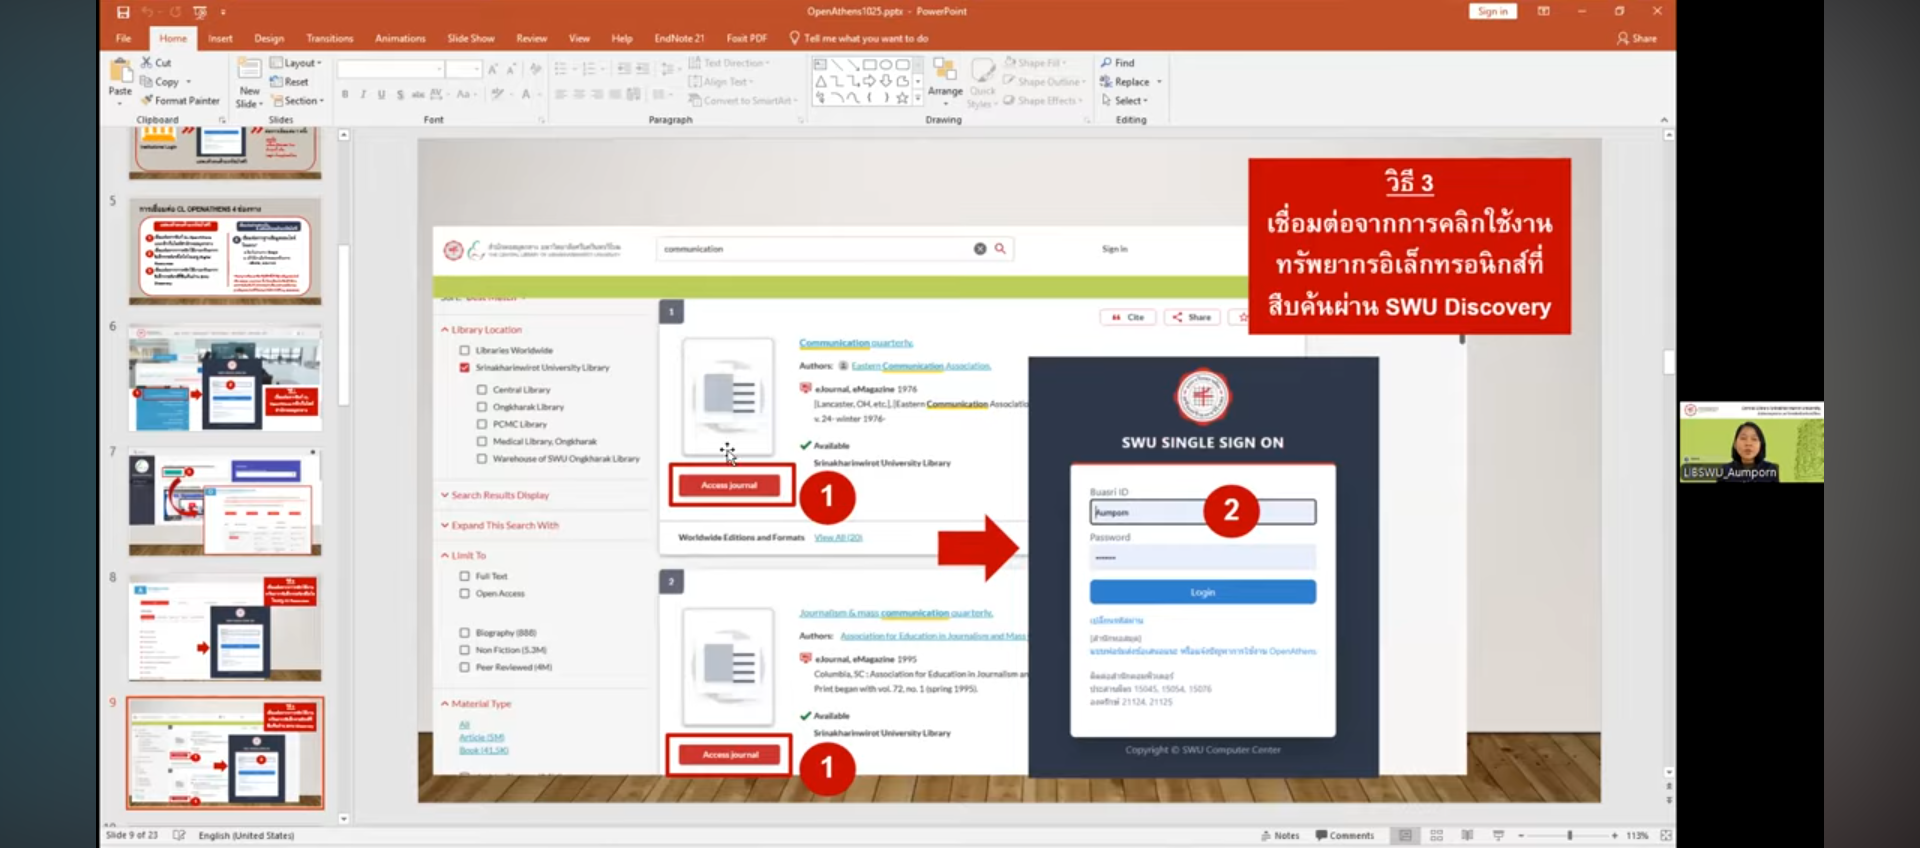Pick the oval shape in shapes gallery

(x=886, y=64)
